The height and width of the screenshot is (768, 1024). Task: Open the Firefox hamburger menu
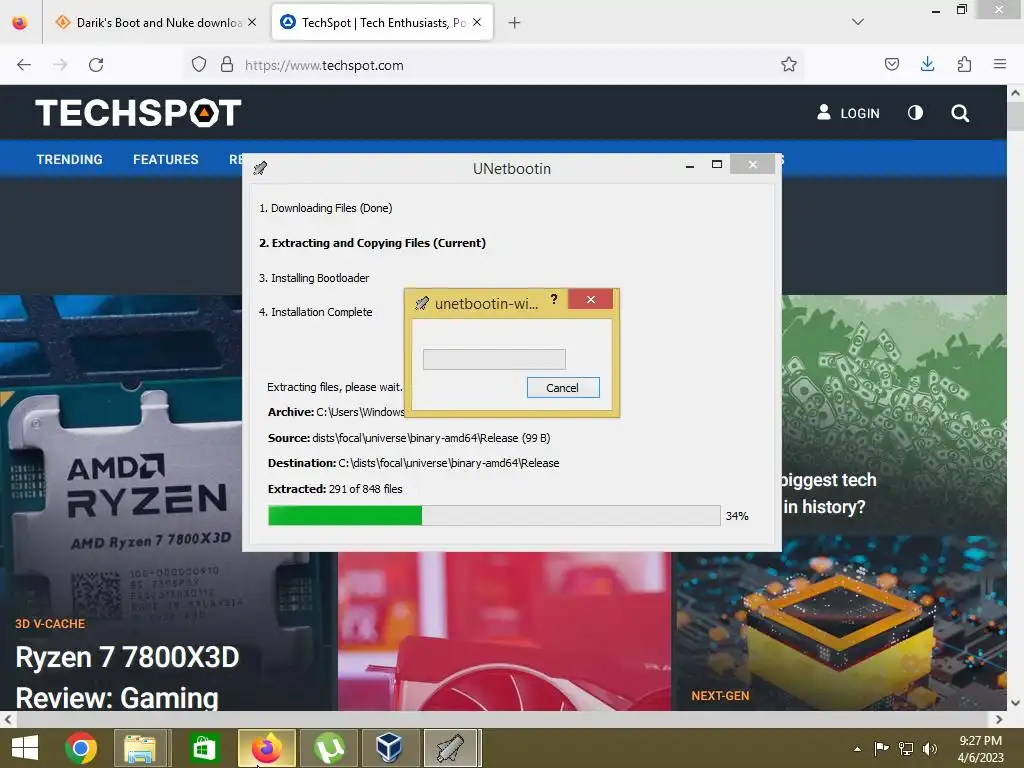1000,65
